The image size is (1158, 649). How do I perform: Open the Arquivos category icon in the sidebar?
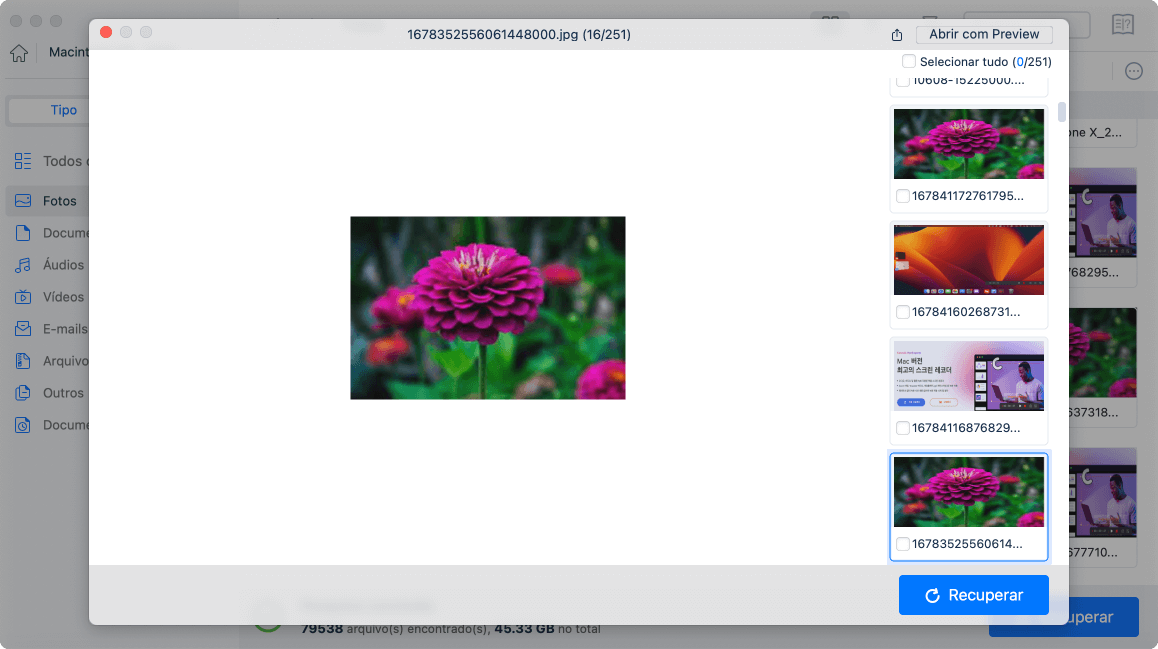tap(23, 361)
